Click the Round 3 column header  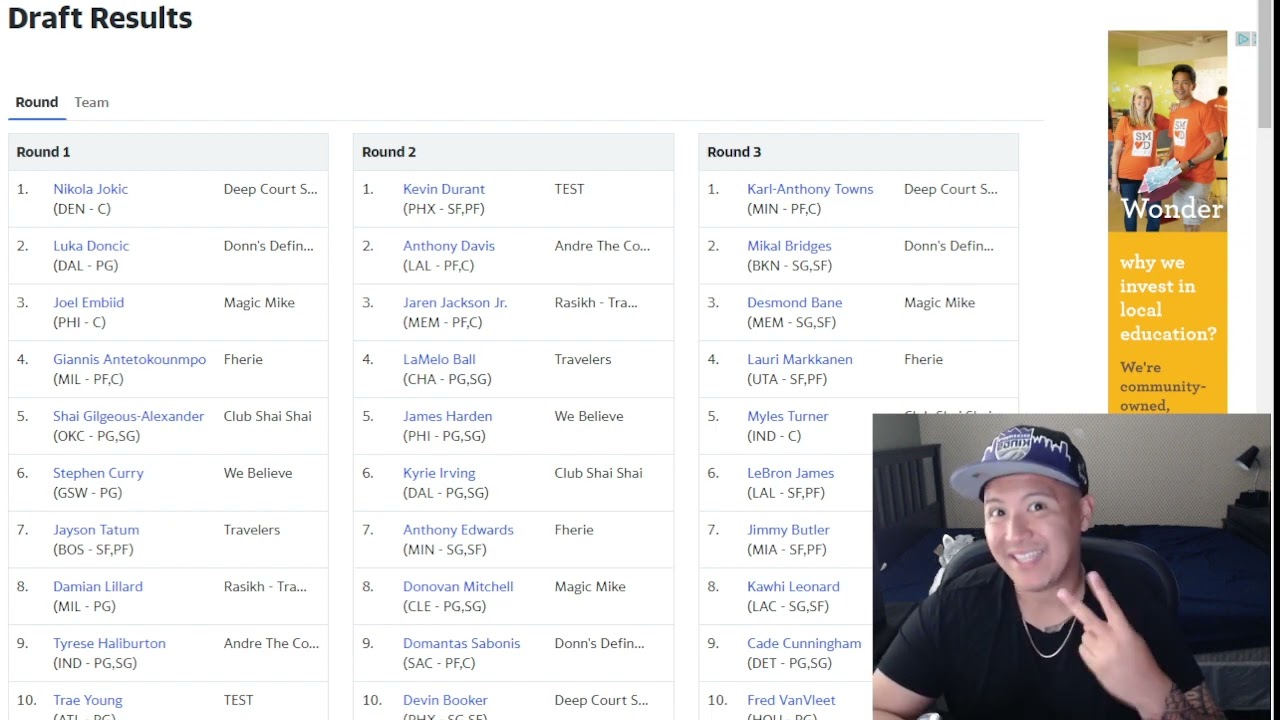click(858, 152)
